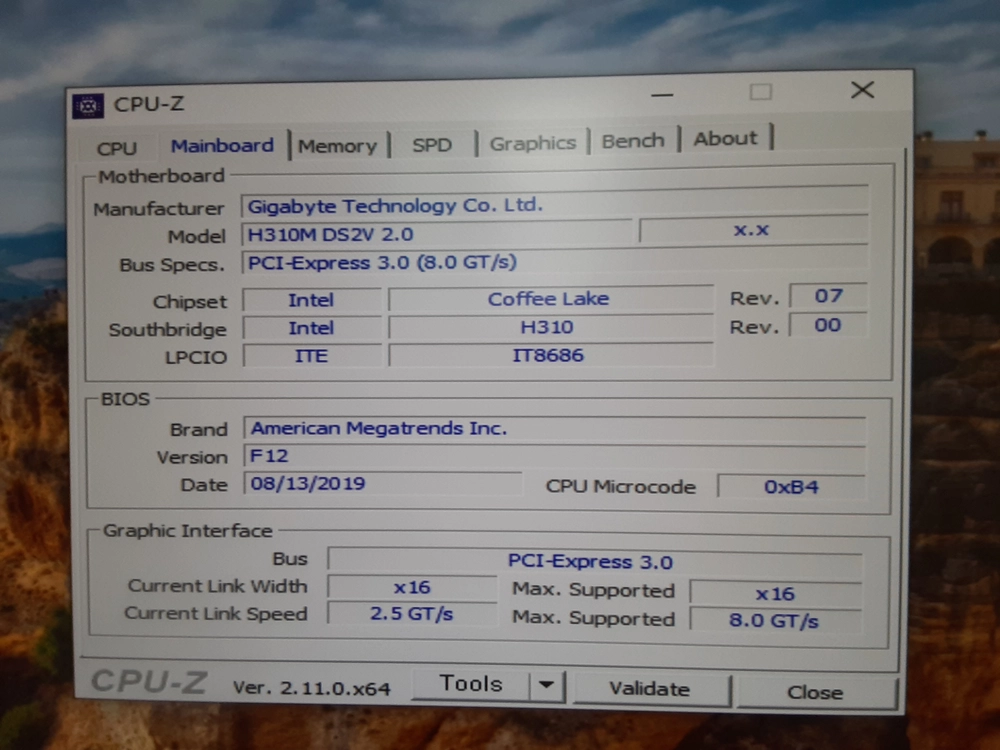Switch to the CPU tab
1000x750 pixels.
(117, 148)
